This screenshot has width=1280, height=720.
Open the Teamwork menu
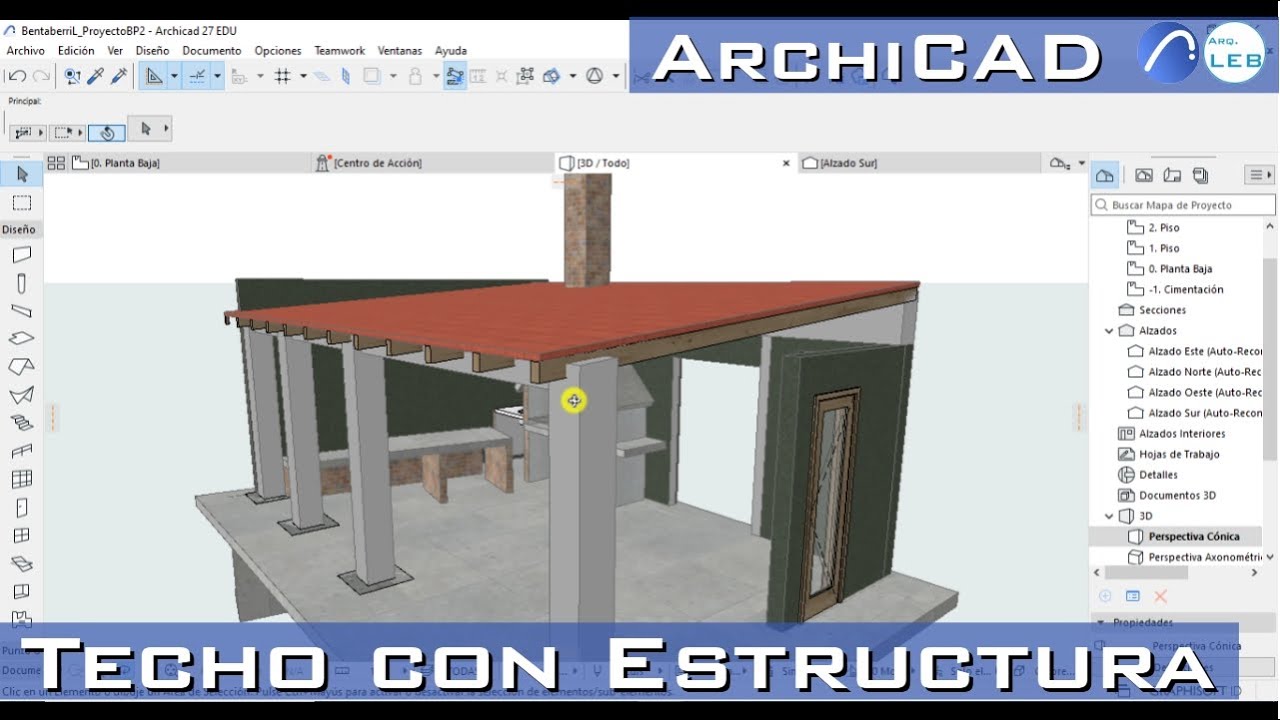click(340, 50)
